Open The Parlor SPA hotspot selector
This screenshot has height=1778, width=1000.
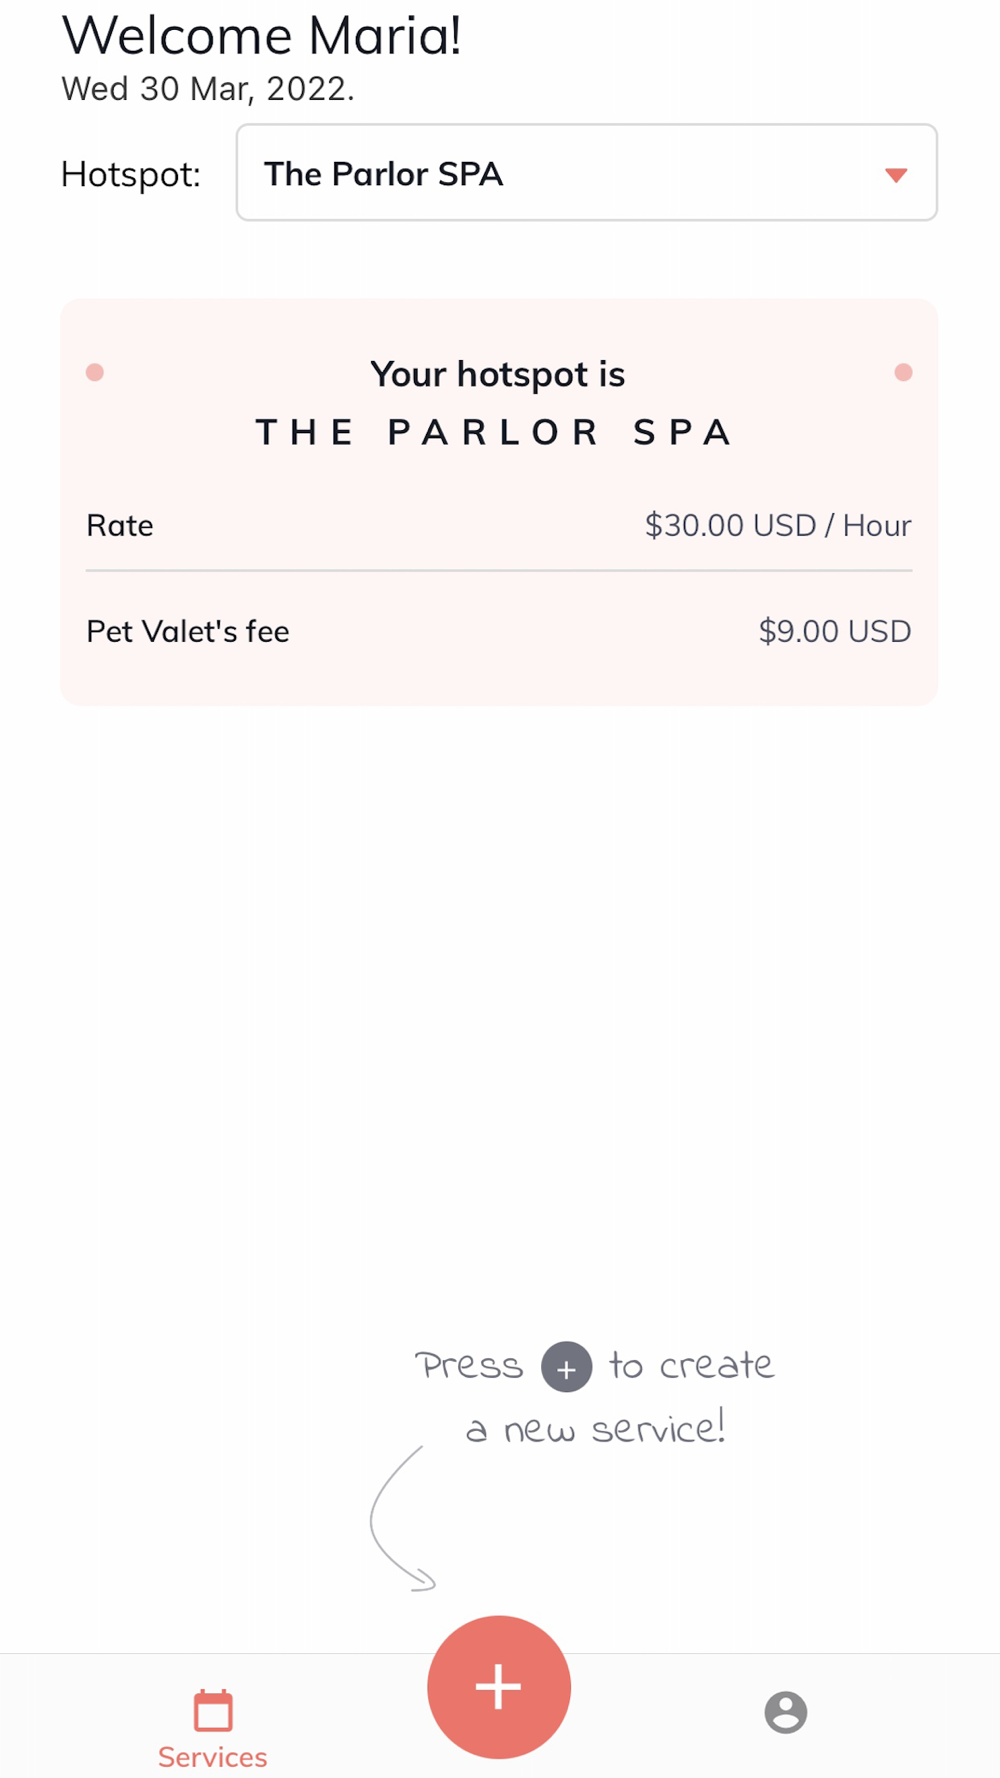[x=587, y=172]
